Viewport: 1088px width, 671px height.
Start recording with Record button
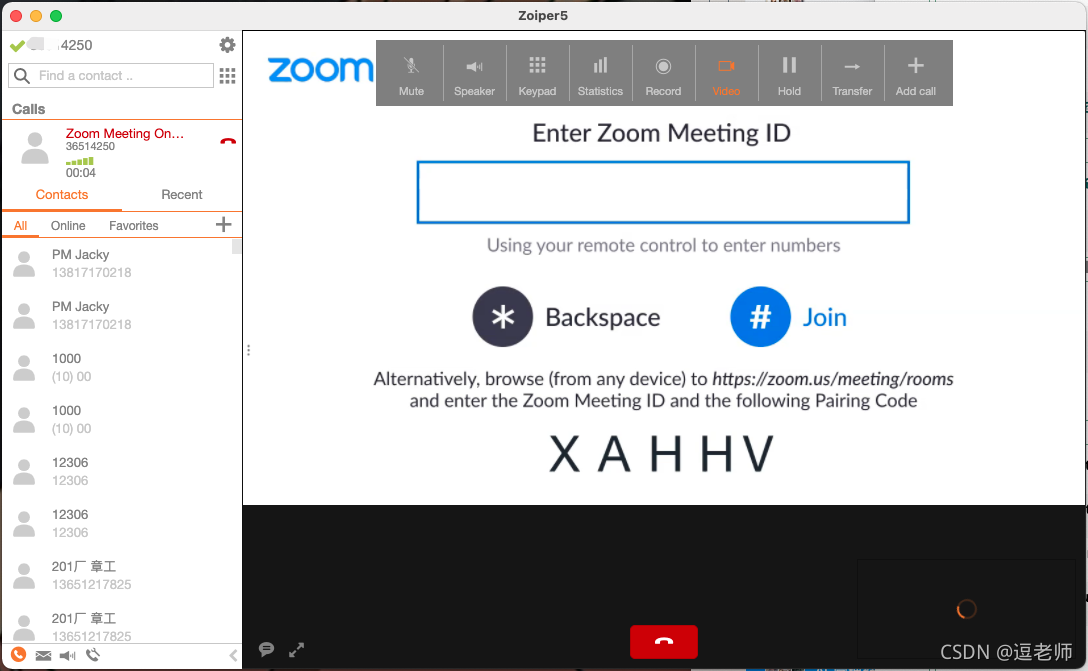(x=663, y=74)
